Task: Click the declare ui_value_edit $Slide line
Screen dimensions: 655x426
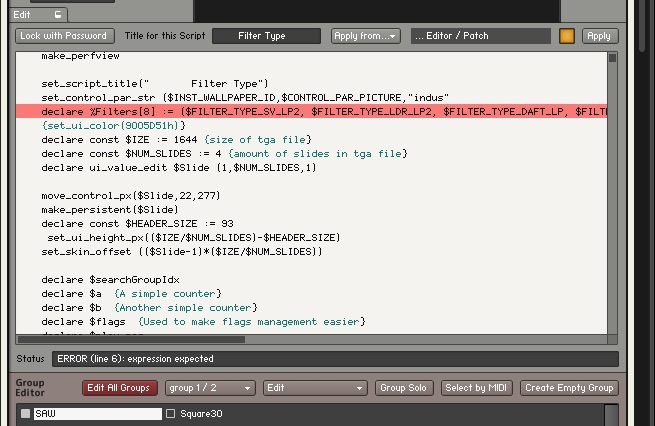Action: coord(179,167)
